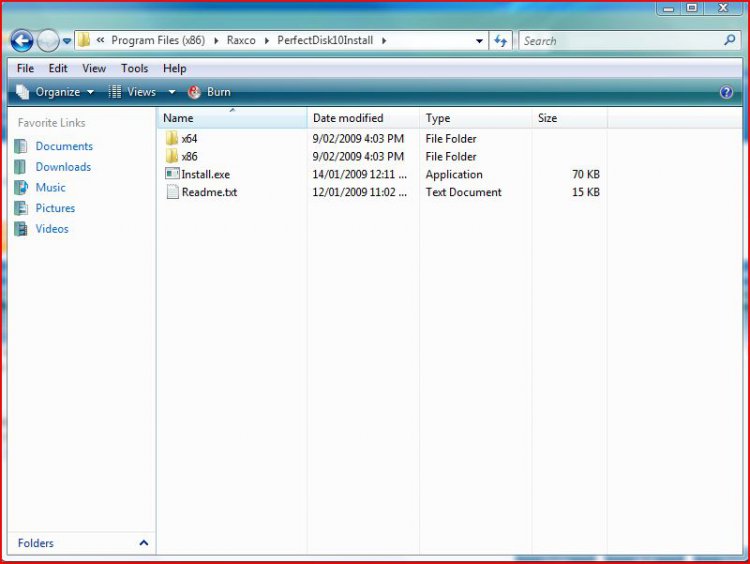This screenshot has height=564, width=750.
Task: Minimize the Explorer window
Action: click(669, 8)
